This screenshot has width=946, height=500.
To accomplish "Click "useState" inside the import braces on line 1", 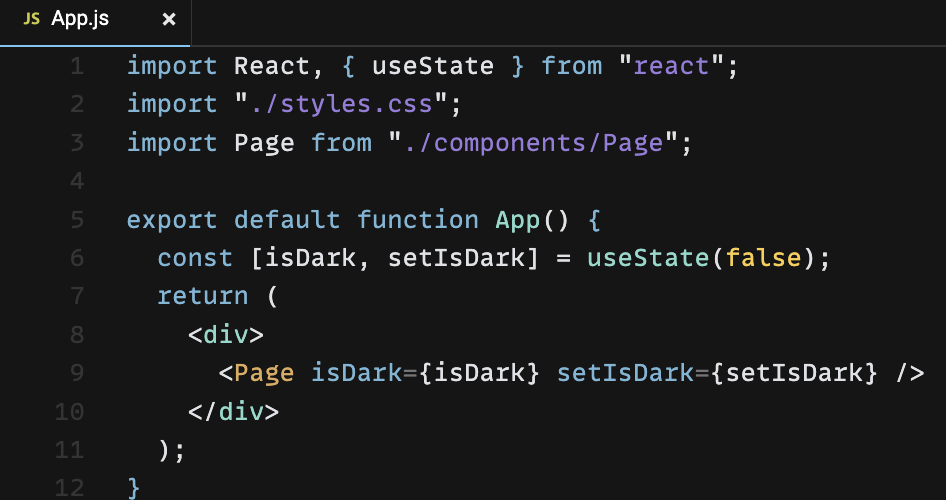I will tap(433, 66).
